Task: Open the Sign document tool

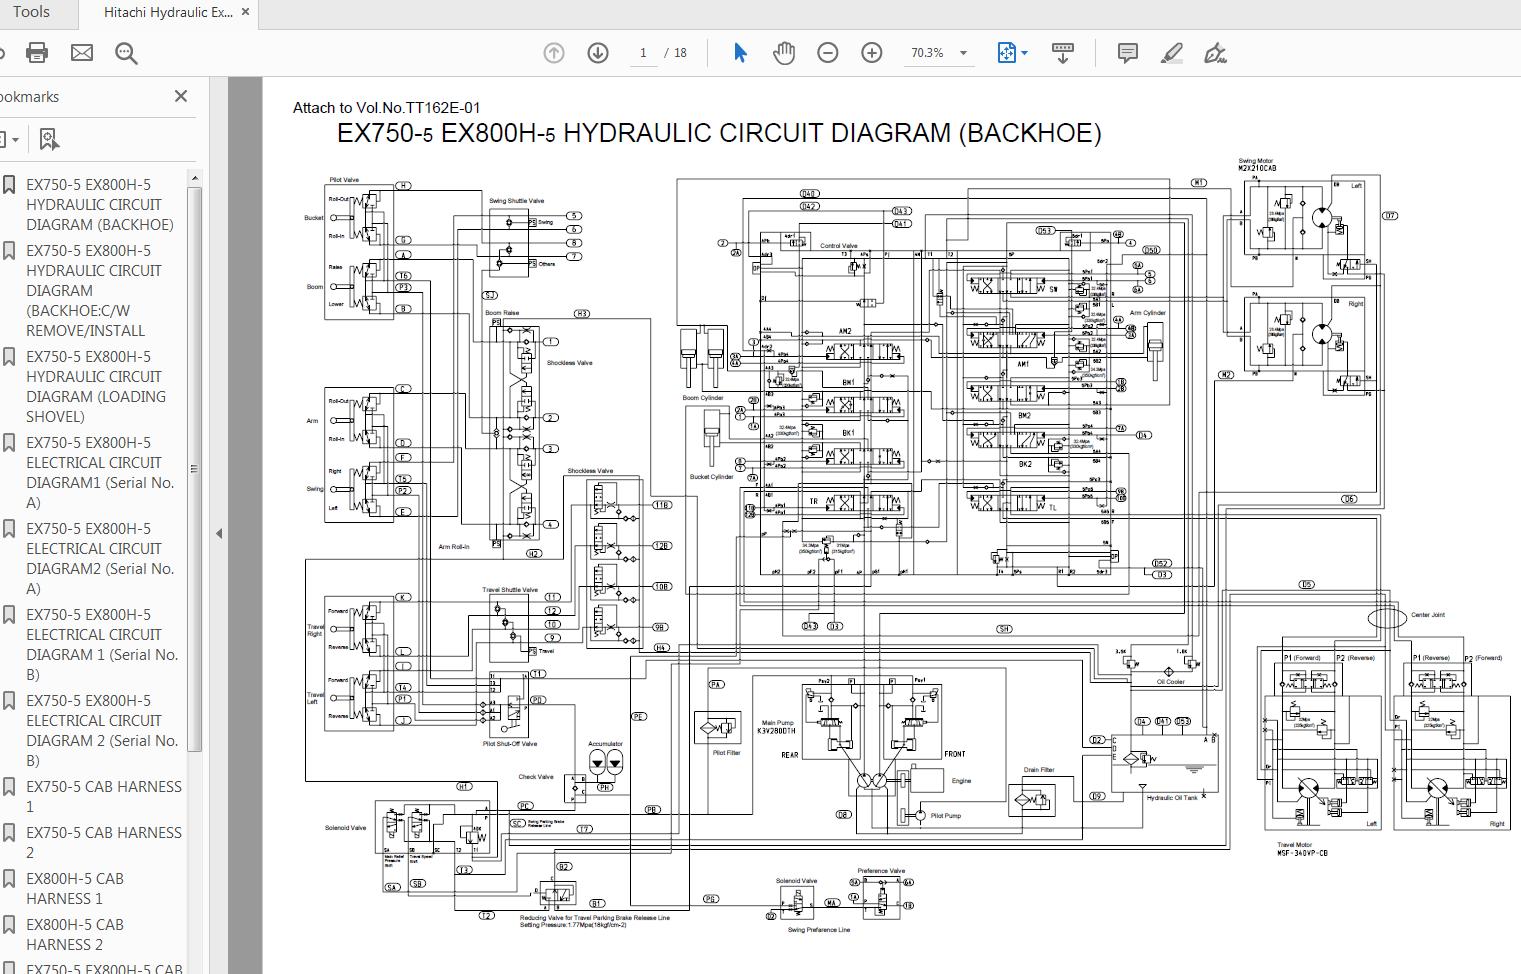Action: pos(1216,53)
